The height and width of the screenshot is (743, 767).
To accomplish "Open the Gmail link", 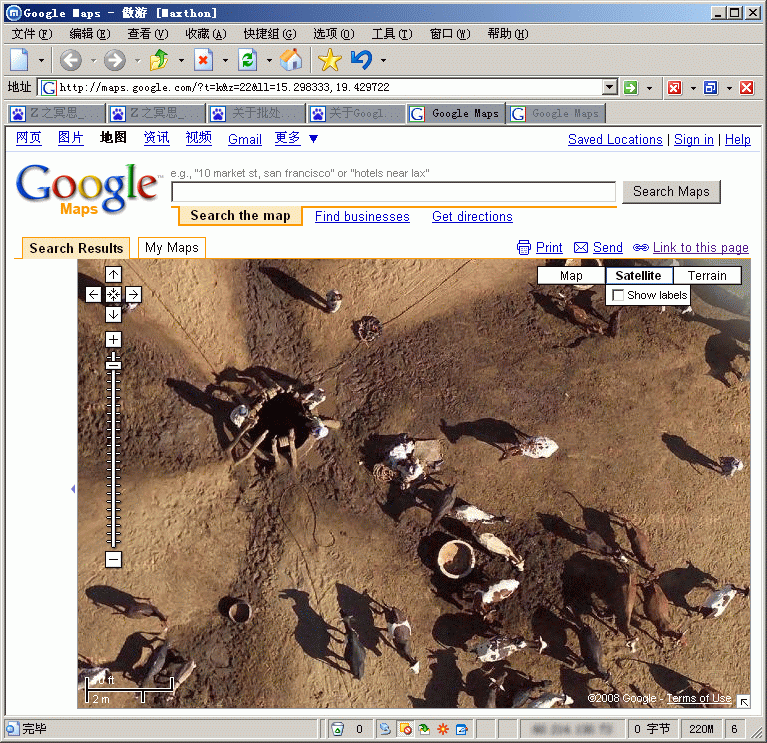I will (245, 139).
